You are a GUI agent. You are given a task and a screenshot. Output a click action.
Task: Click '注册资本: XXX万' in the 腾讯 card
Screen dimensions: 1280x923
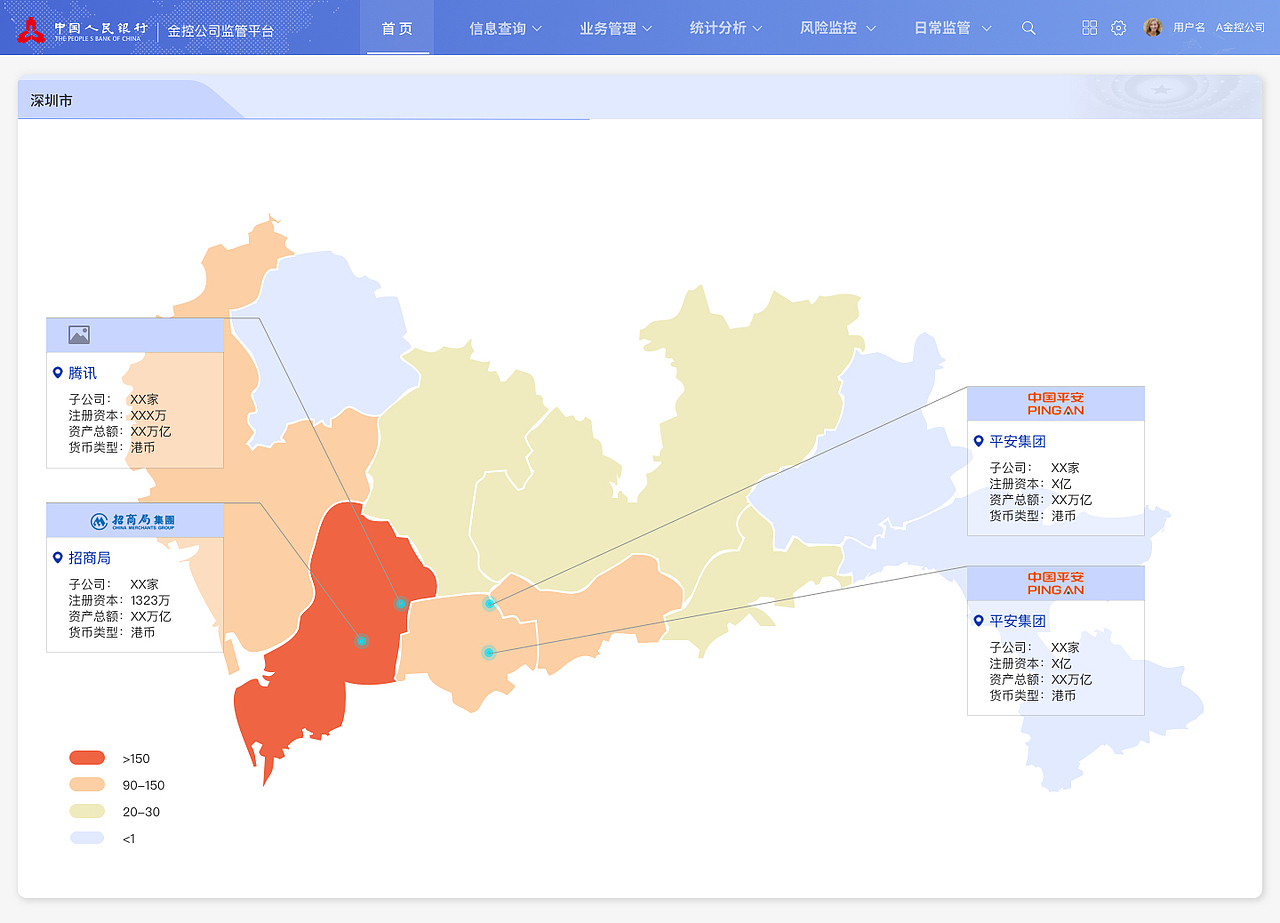pyautogui.click(x=118, y=415)
